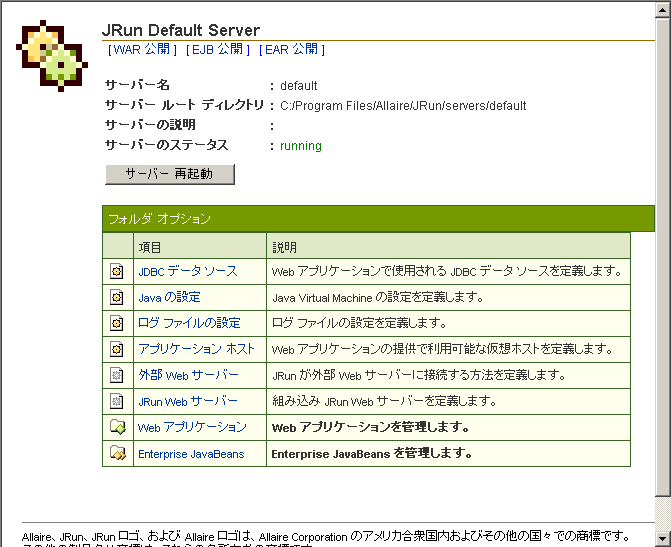Click the icon beside ログ ファイルの設定
671x547 pixels.
[x=116, y=323]
